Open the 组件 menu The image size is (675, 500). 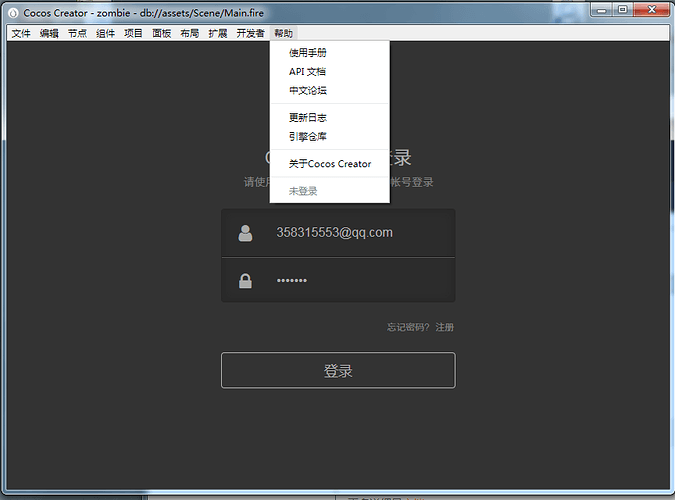105,33
